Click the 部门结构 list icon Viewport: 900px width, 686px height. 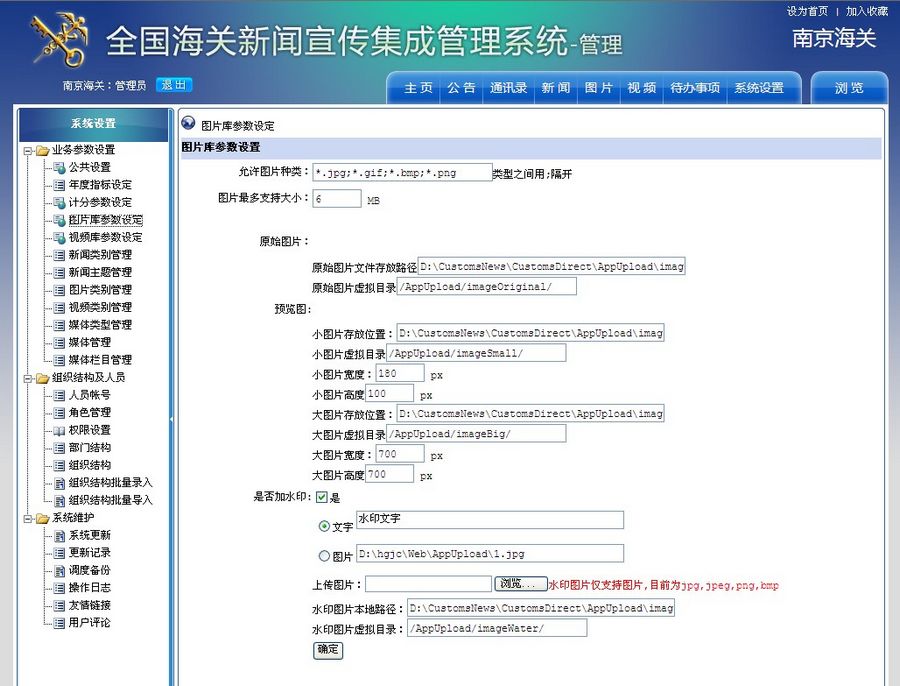click(59, 448)
